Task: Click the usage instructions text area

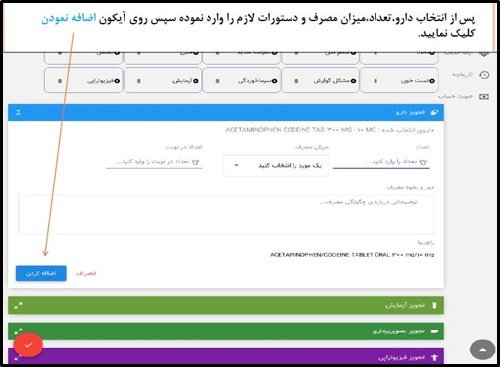Action: click(226, 215)
